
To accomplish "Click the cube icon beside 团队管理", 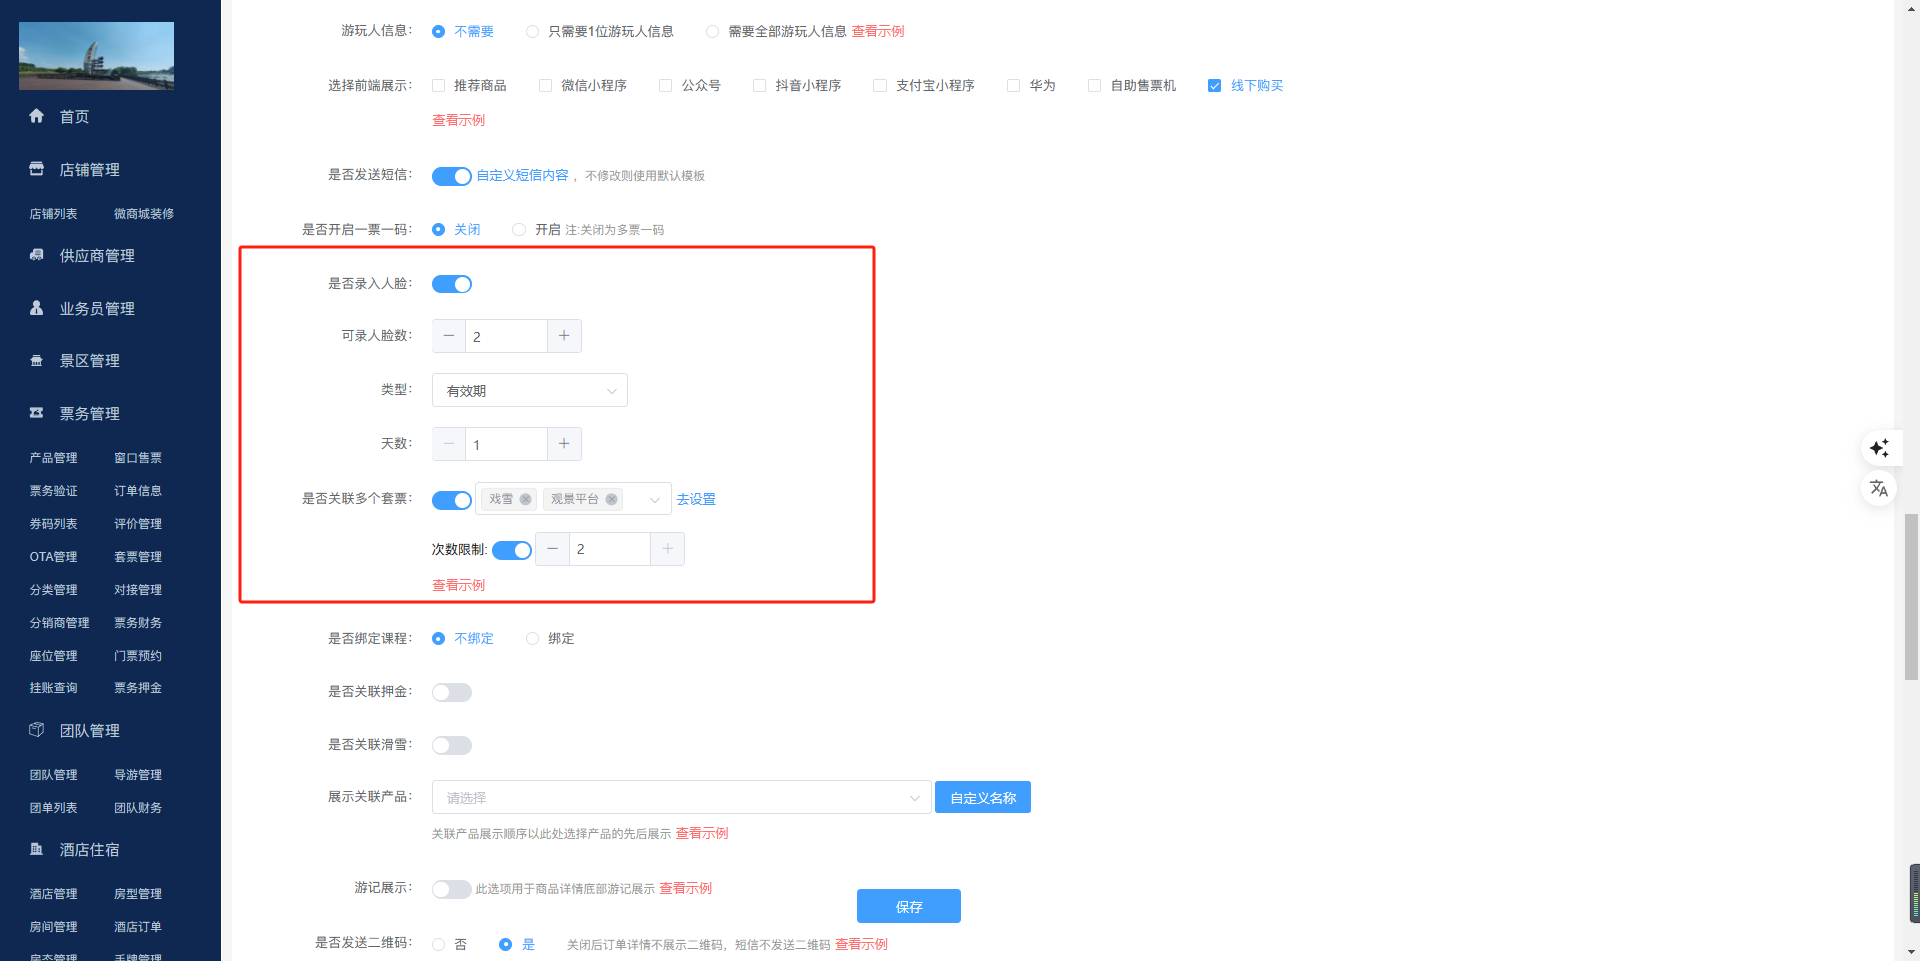I will pos(37,730).
